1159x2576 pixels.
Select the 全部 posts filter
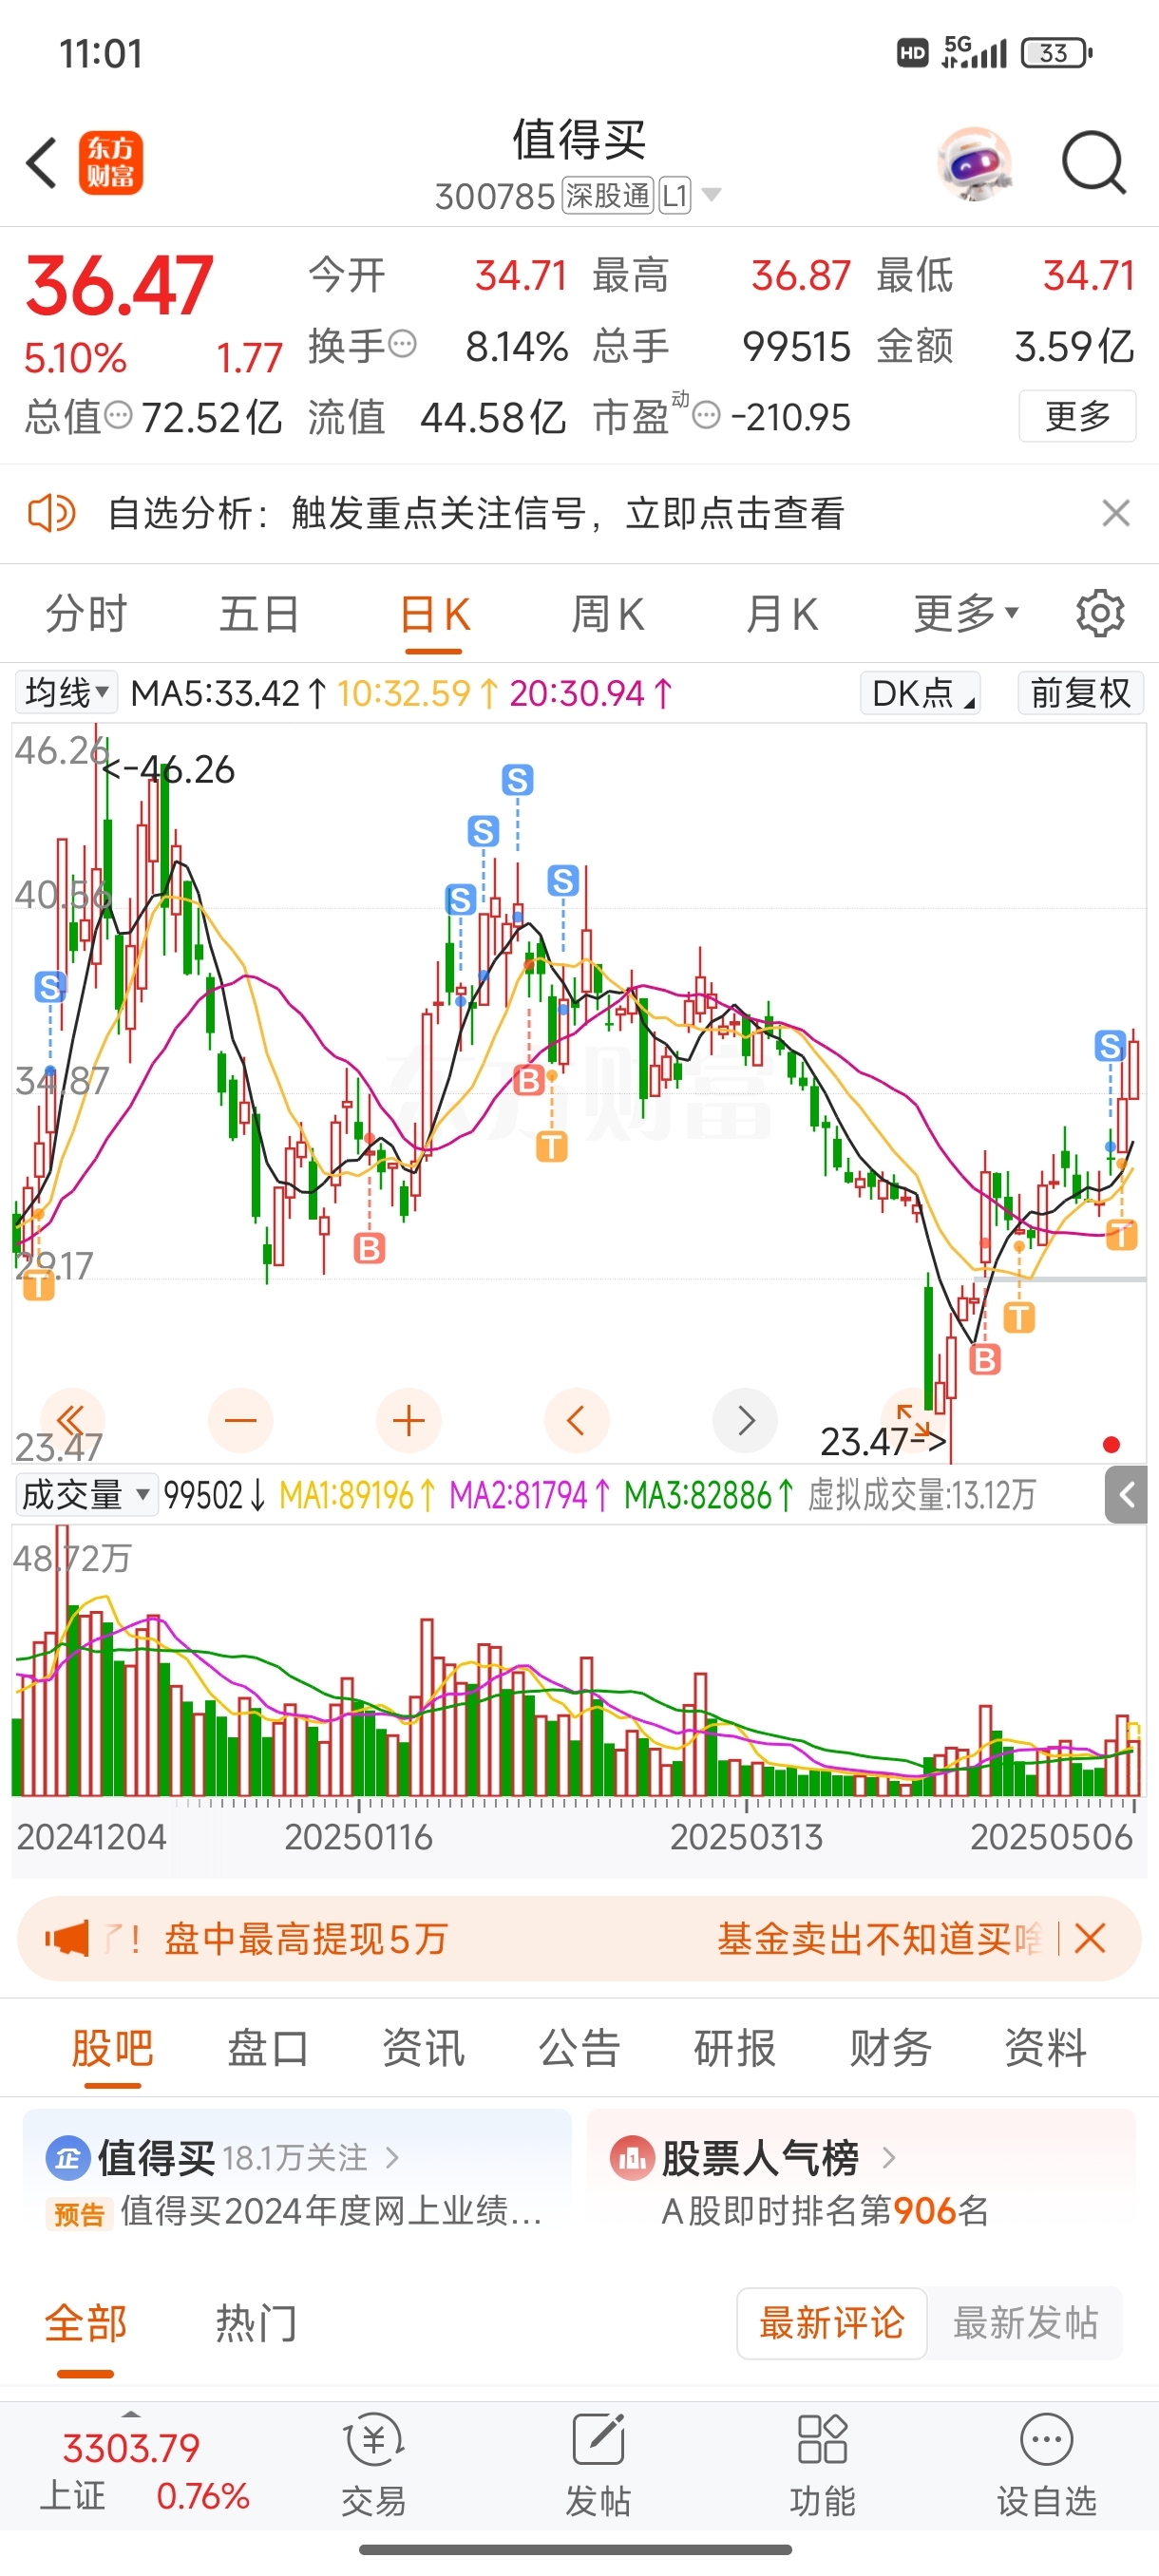point(85,2324)
